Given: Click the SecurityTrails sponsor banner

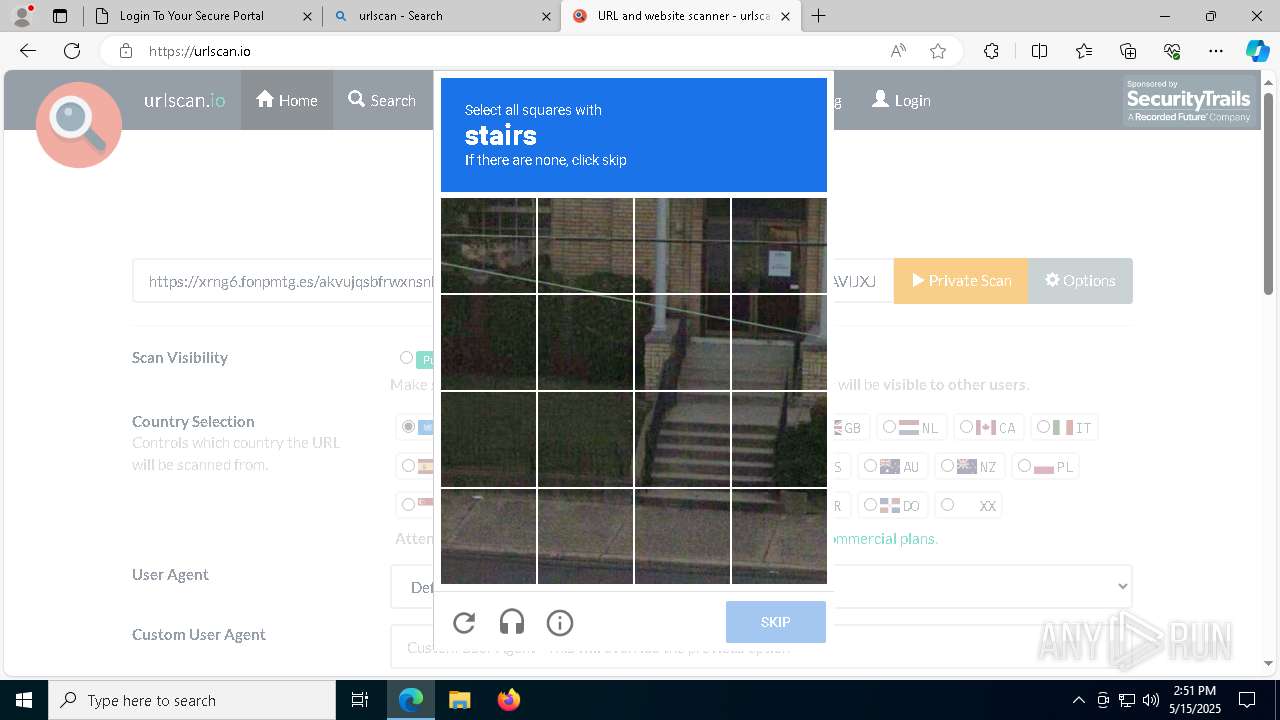Looking at the screenshot, I should pos(1188,101).
